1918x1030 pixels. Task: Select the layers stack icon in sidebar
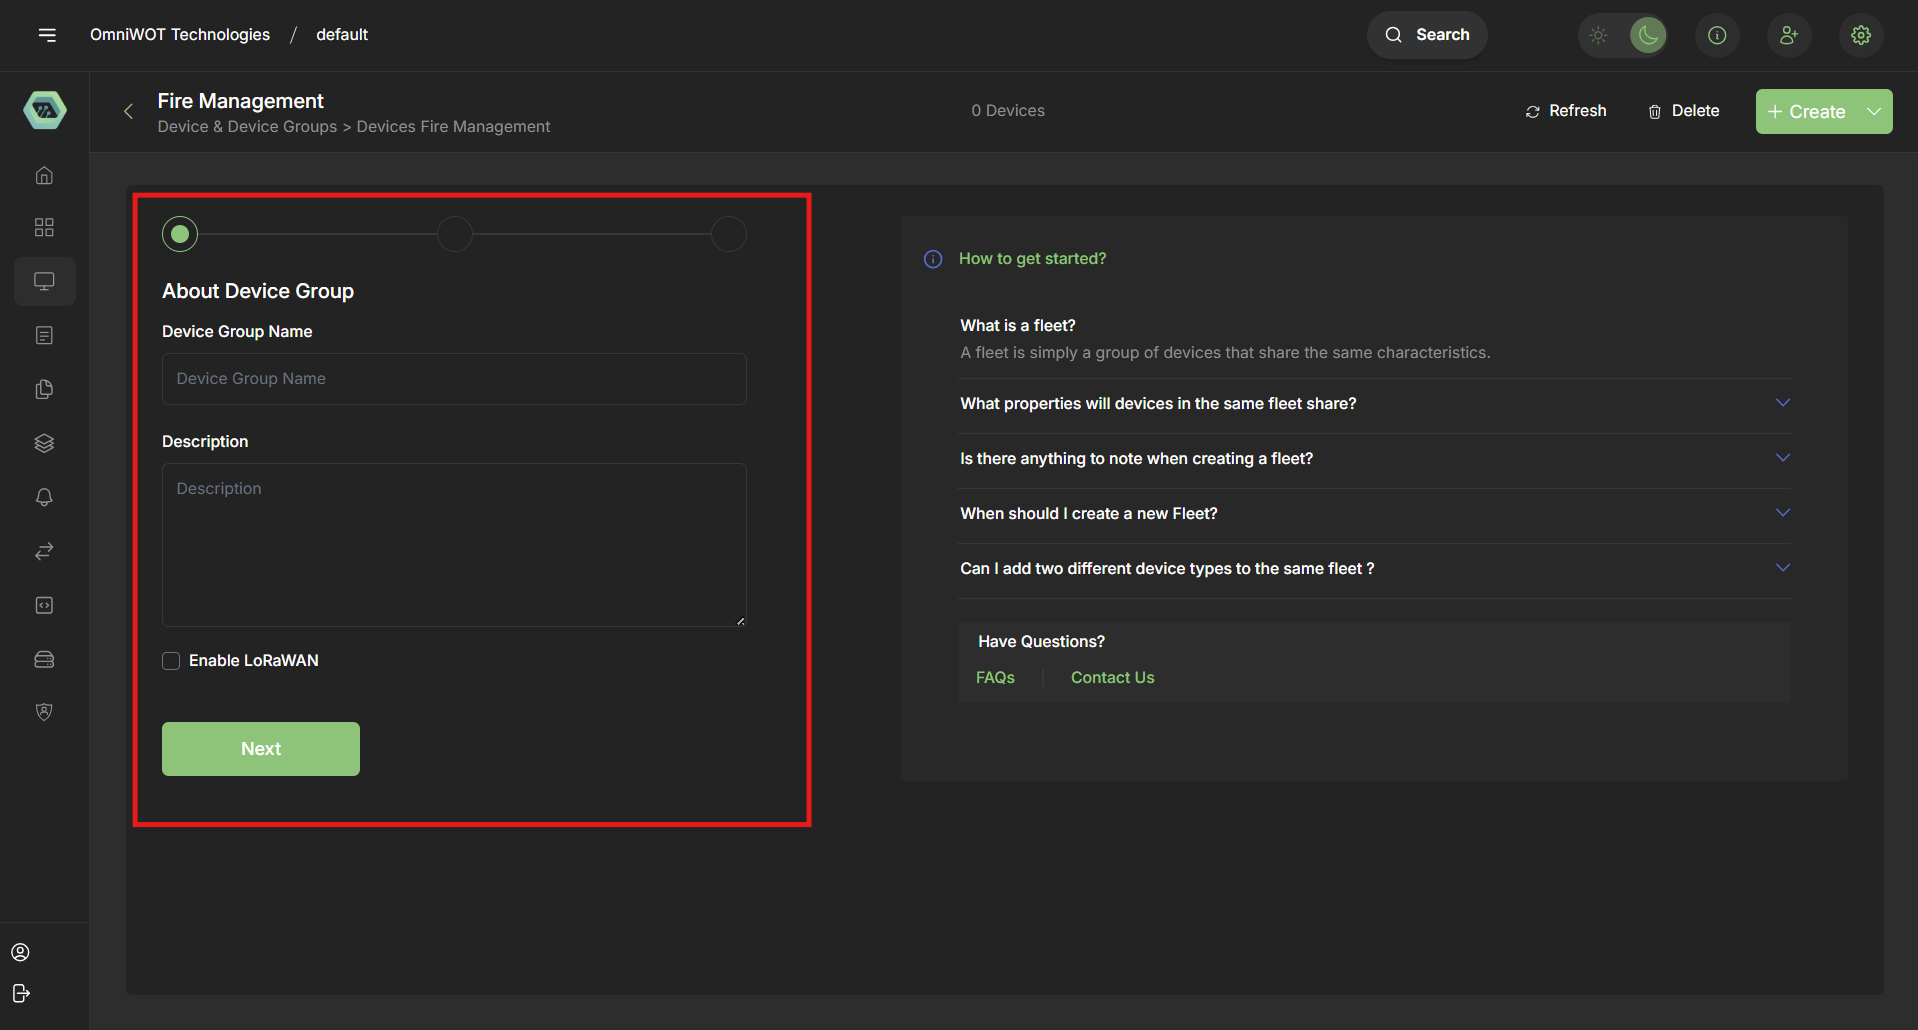[44, 443]
